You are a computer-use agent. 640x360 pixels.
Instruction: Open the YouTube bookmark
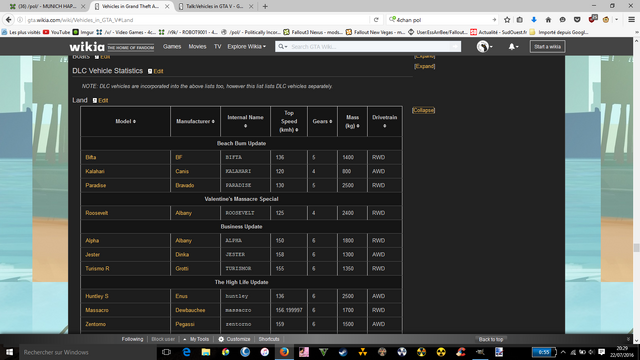tap(56, 32)
